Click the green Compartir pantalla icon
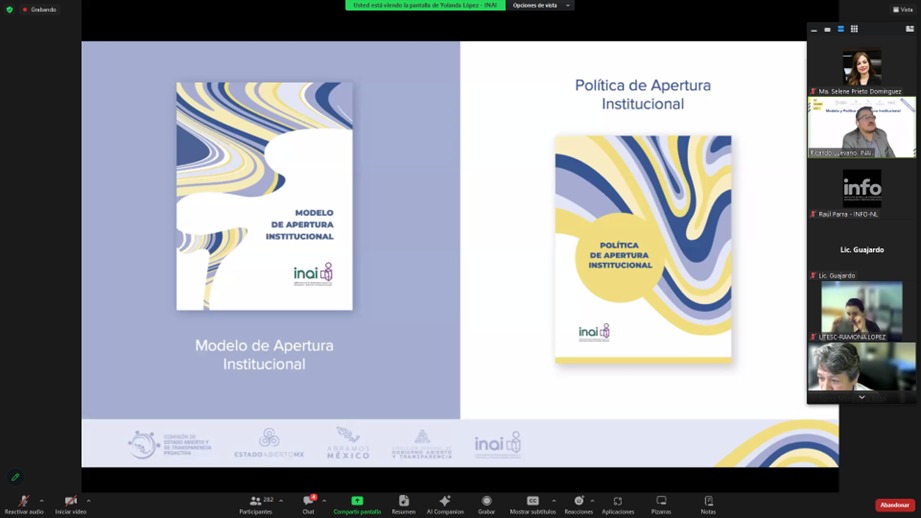Viewport: 921px width, 518px height. click(357, 500)
